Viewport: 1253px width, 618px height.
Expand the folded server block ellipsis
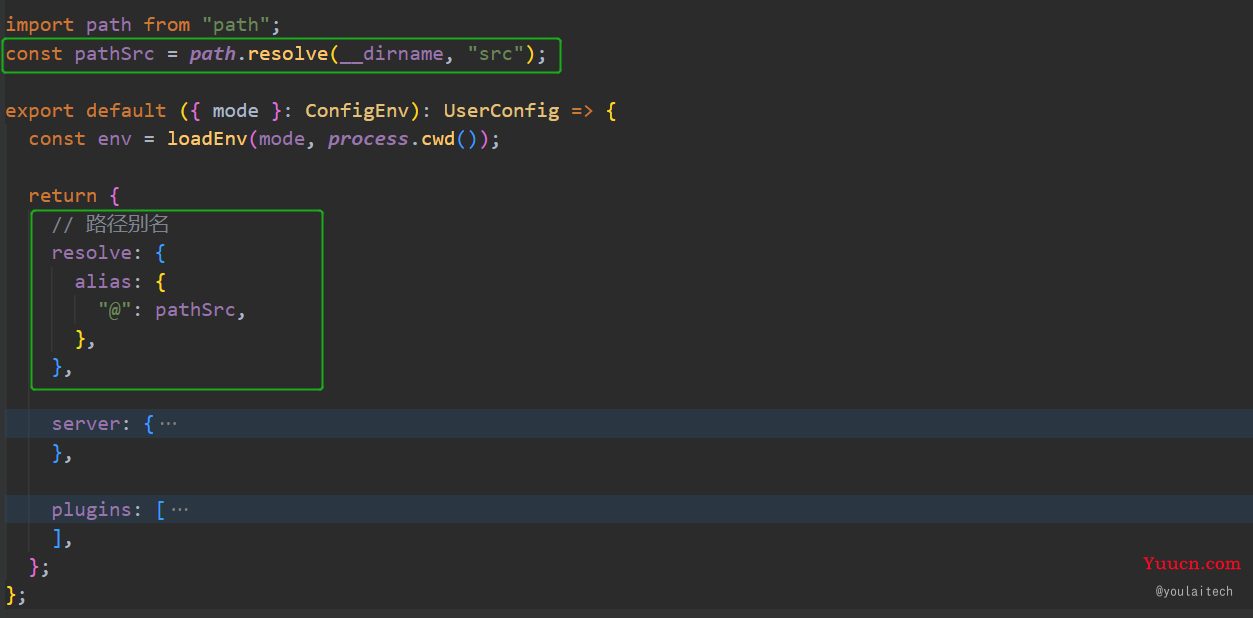click(168, 424)
